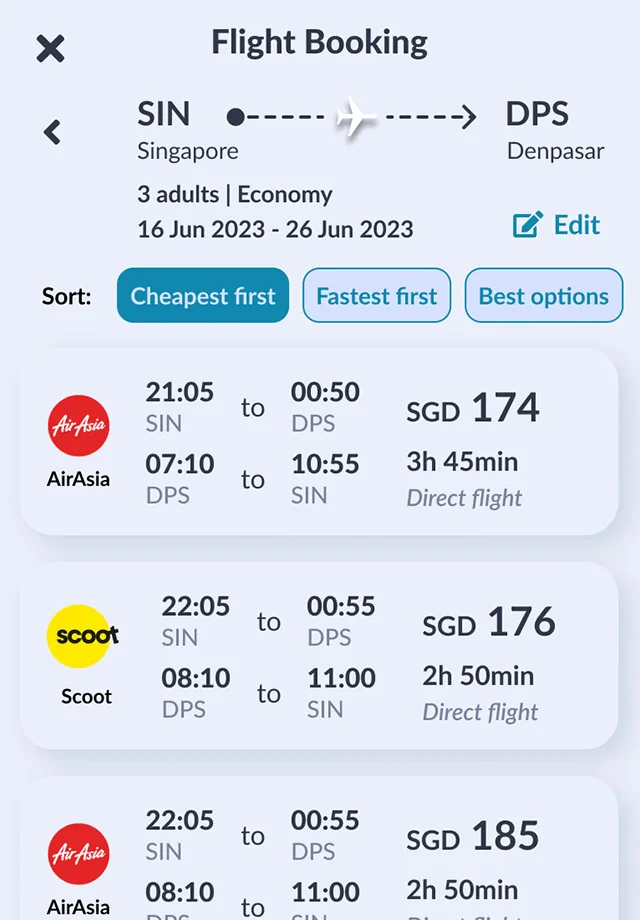
Task: Click the Flight Booking title
Action: 318,42
